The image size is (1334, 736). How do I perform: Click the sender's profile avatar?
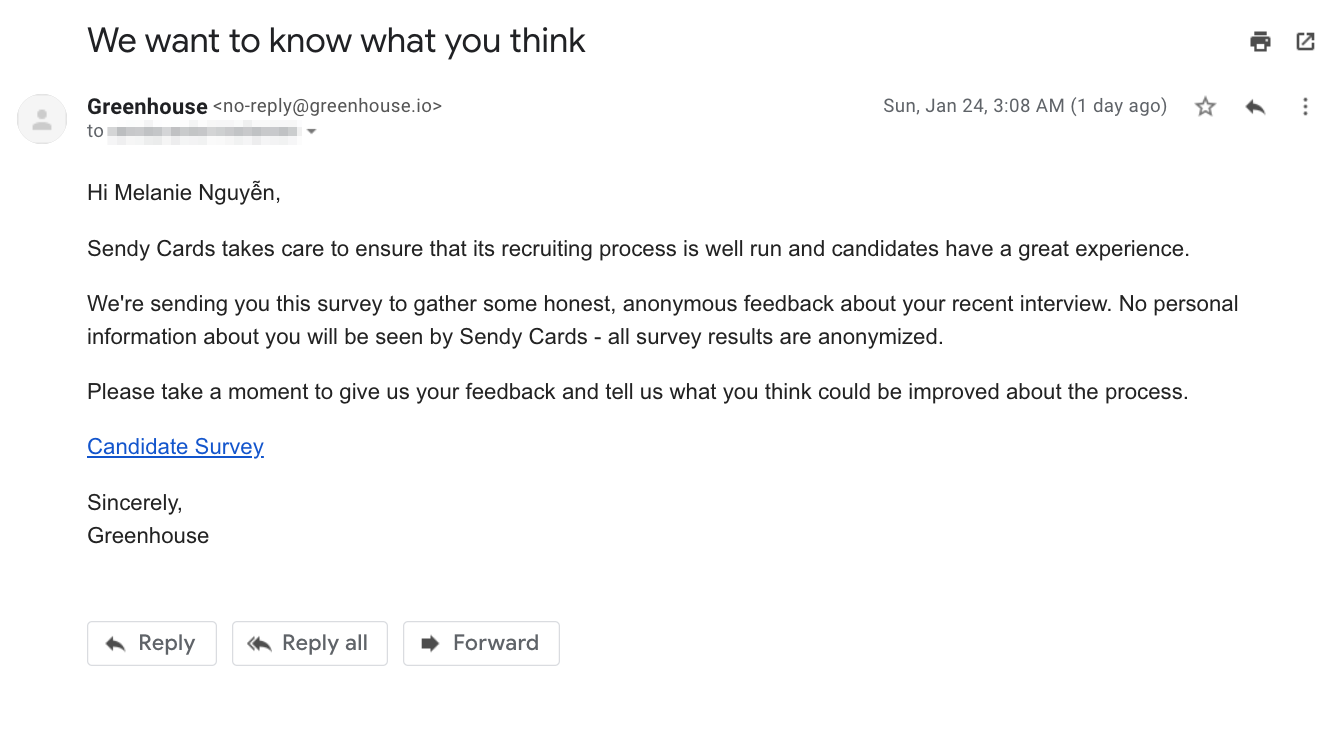[x=42, y=119]
